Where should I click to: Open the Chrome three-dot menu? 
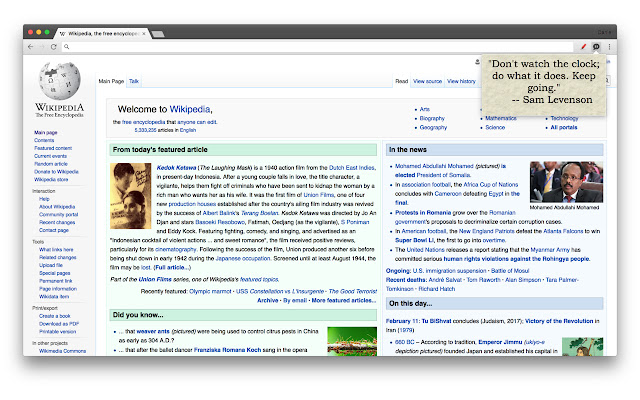click(610, 47)
